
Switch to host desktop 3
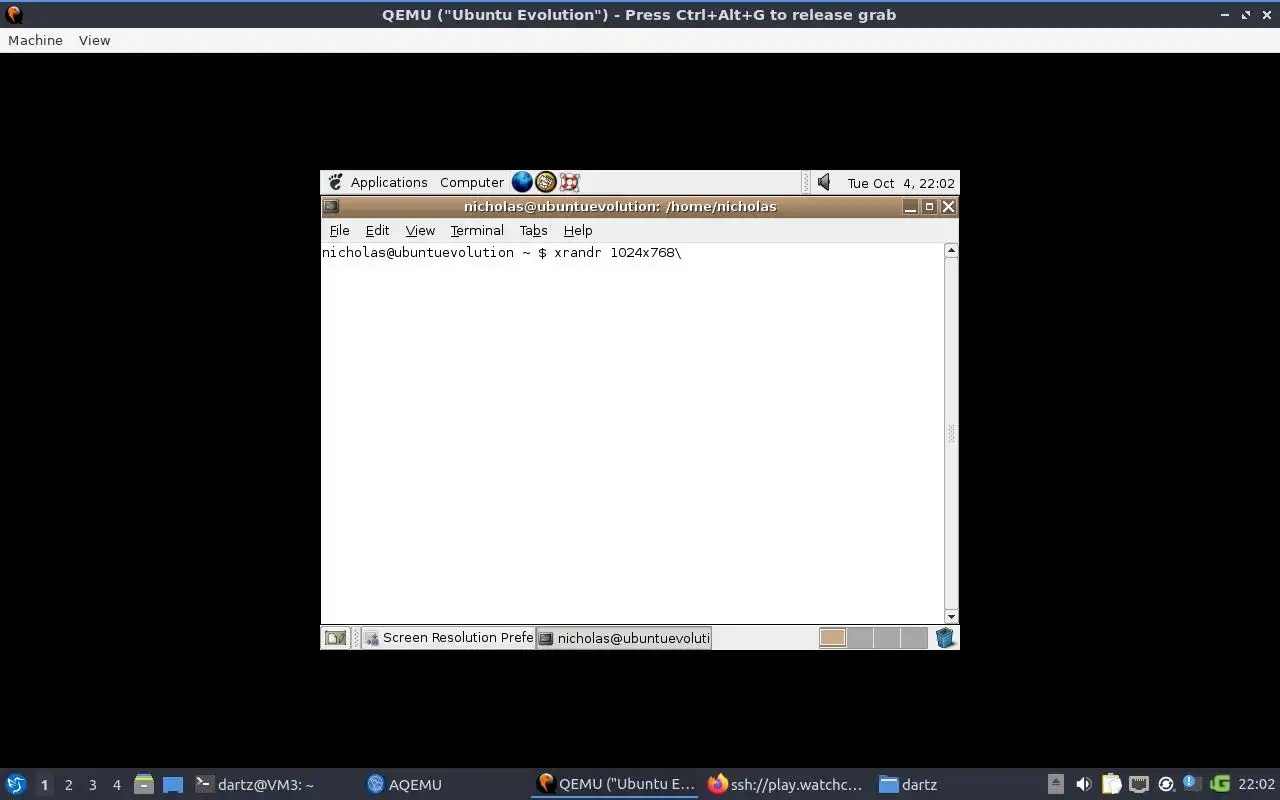tap(92, 785)
